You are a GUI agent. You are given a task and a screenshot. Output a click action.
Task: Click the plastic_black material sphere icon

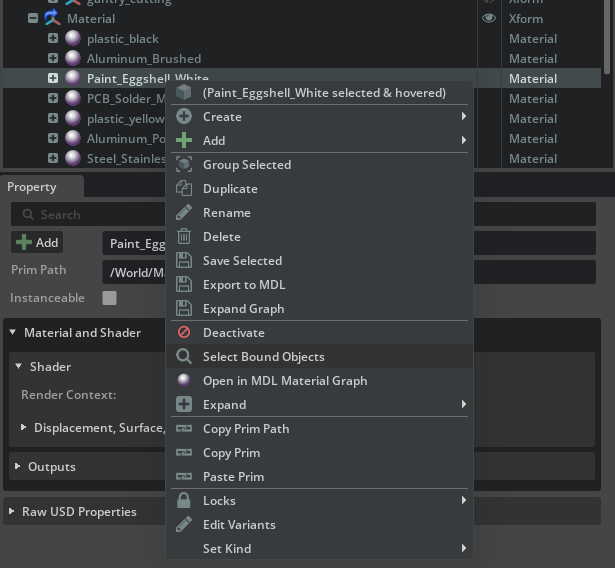pyautogui.click(x=73, y=39)
